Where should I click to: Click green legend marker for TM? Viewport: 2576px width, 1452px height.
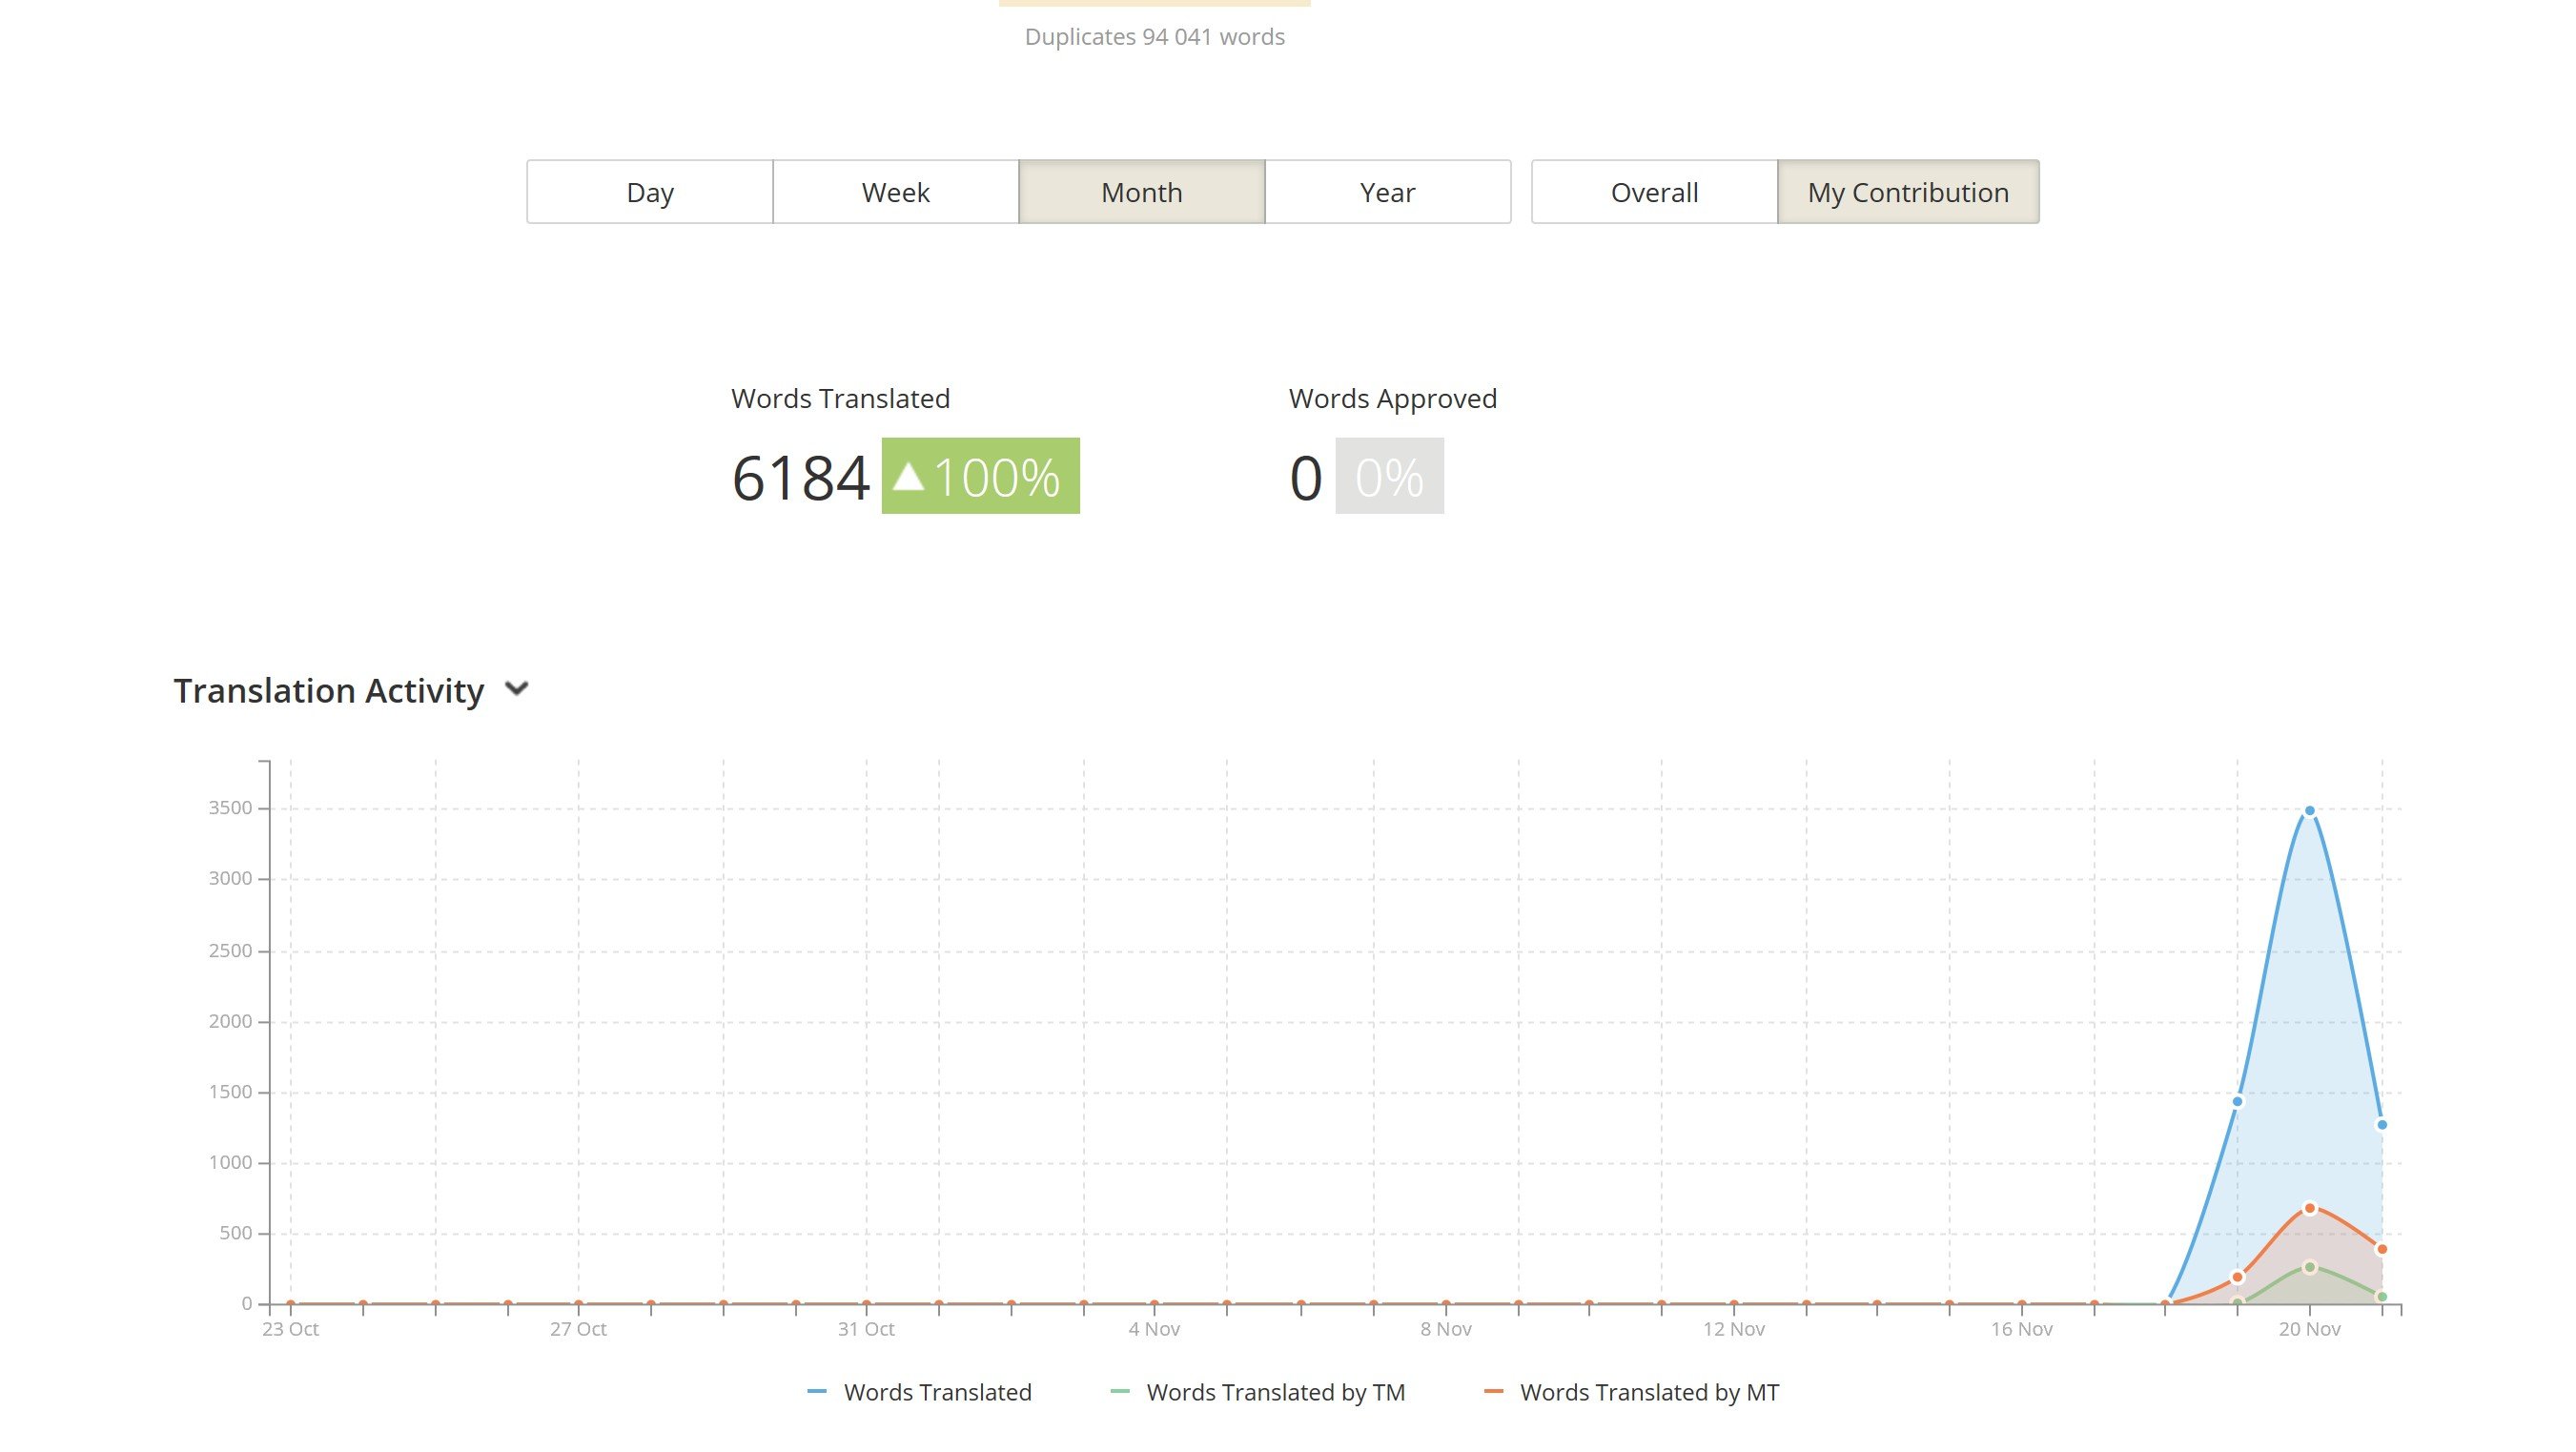(1120, 1392)
